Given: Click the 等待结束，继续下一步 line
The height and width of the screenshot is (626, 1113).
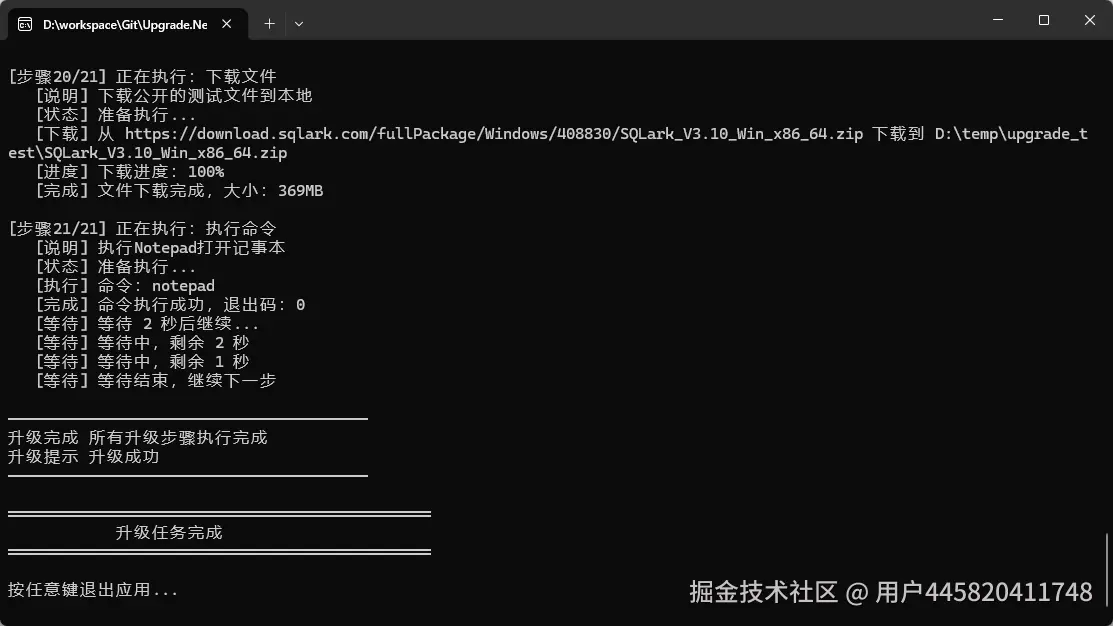Looking at the screenshot, I should pos(155,380).
